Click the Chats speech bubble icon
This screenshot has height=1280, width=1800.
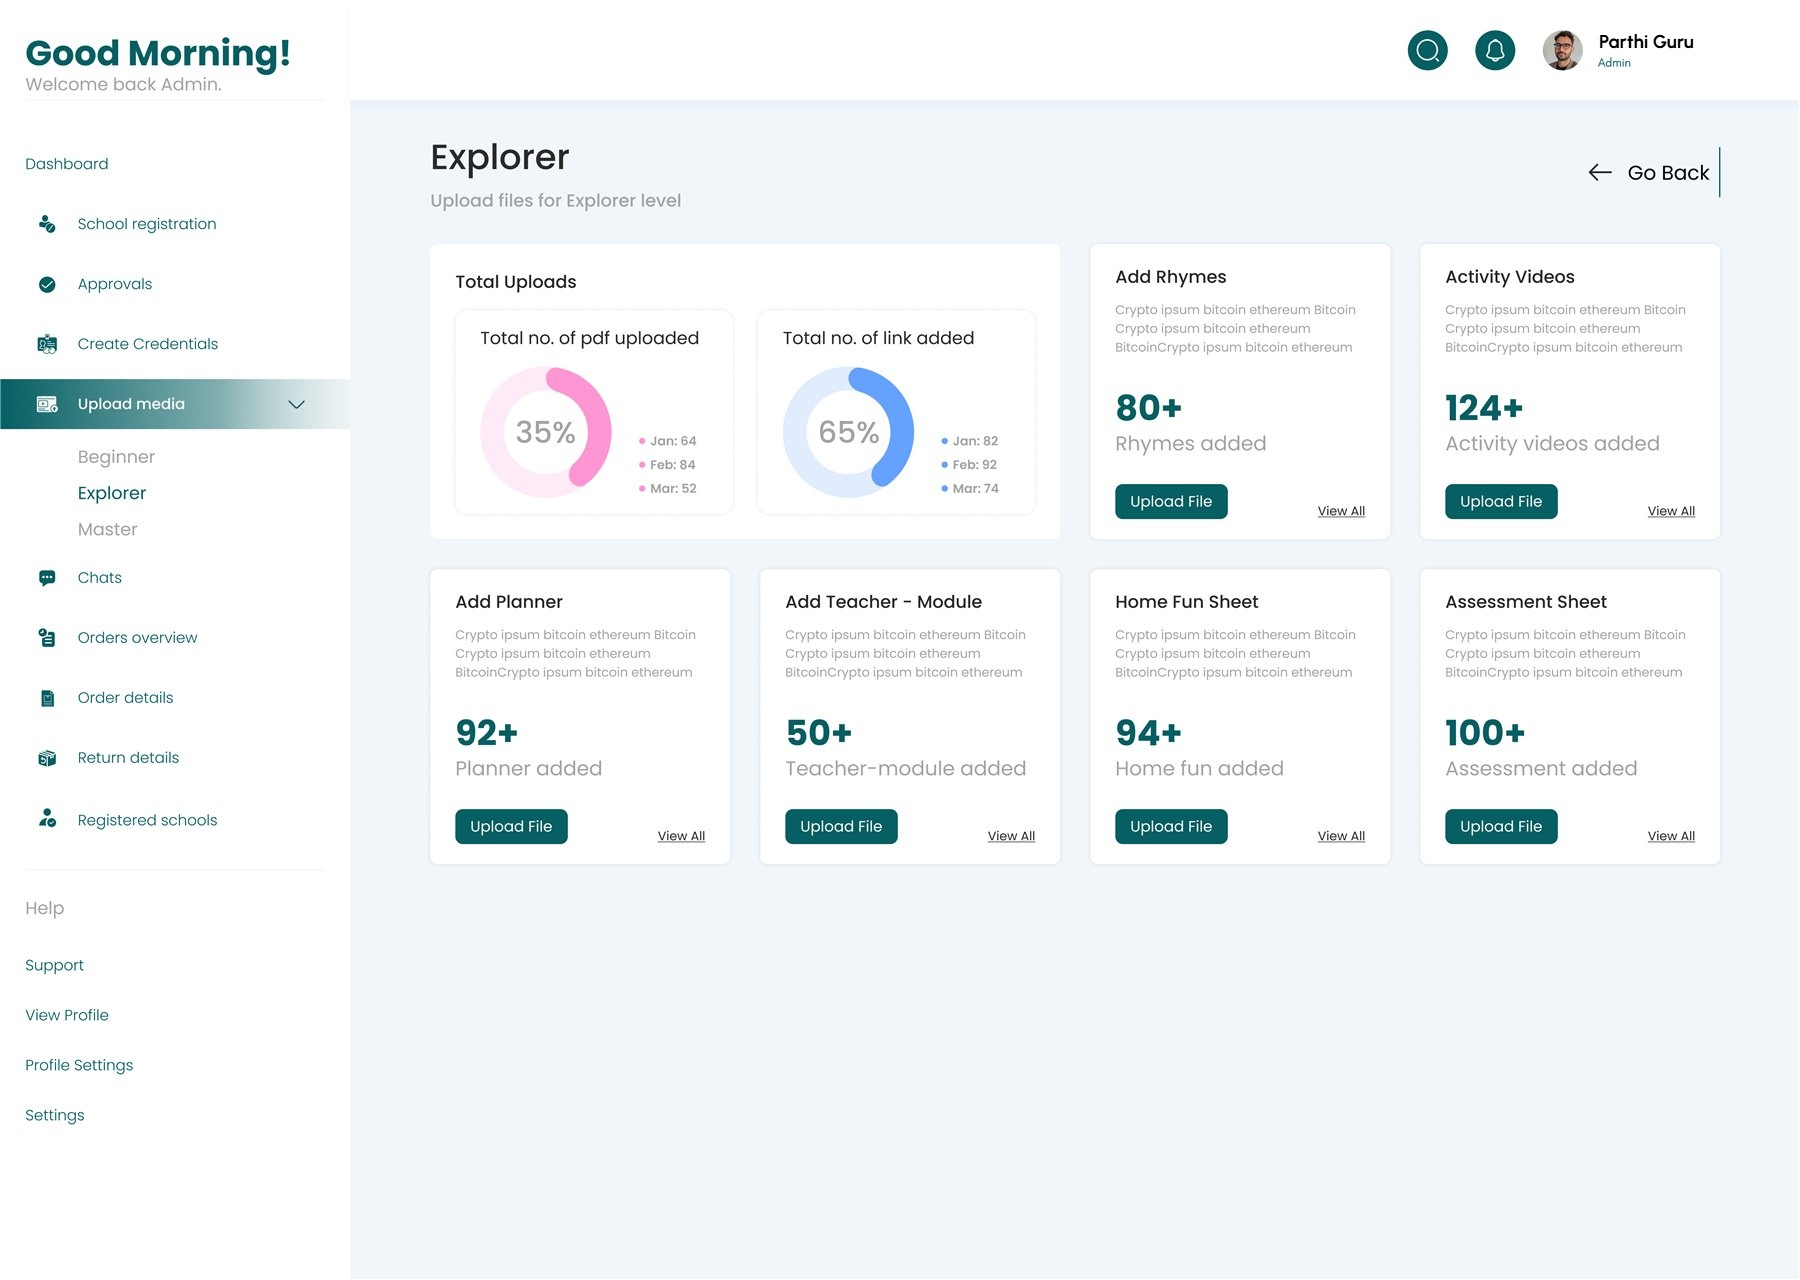(x=47, y=578)
